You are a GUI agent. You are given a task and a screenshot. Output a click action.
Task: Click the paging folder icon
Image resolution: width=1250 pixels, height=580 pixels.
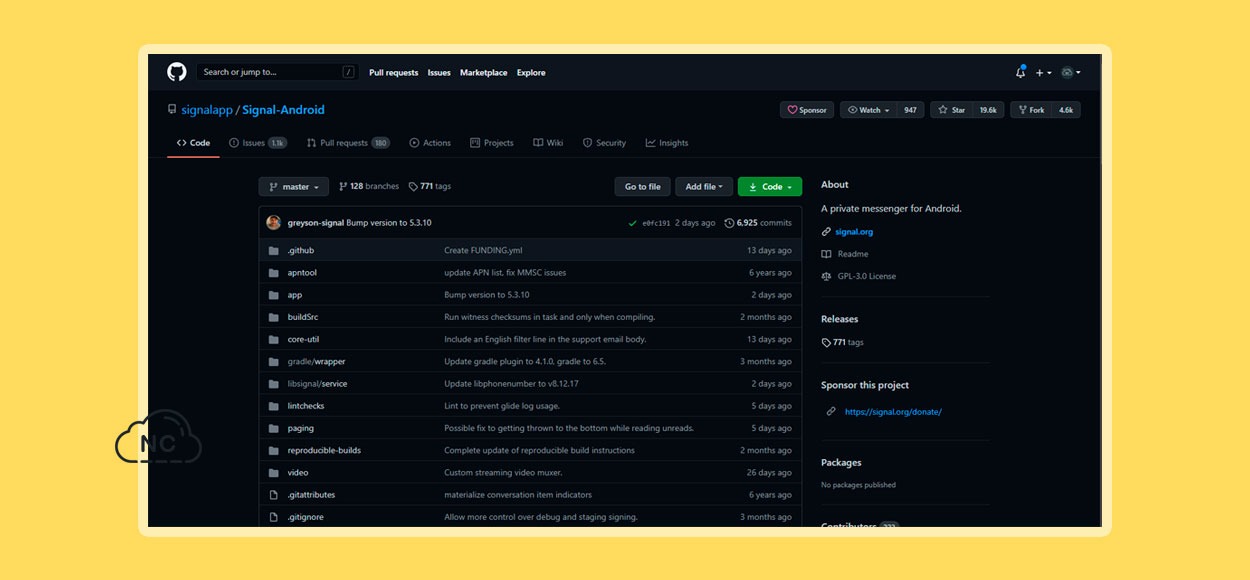[274, 428]
